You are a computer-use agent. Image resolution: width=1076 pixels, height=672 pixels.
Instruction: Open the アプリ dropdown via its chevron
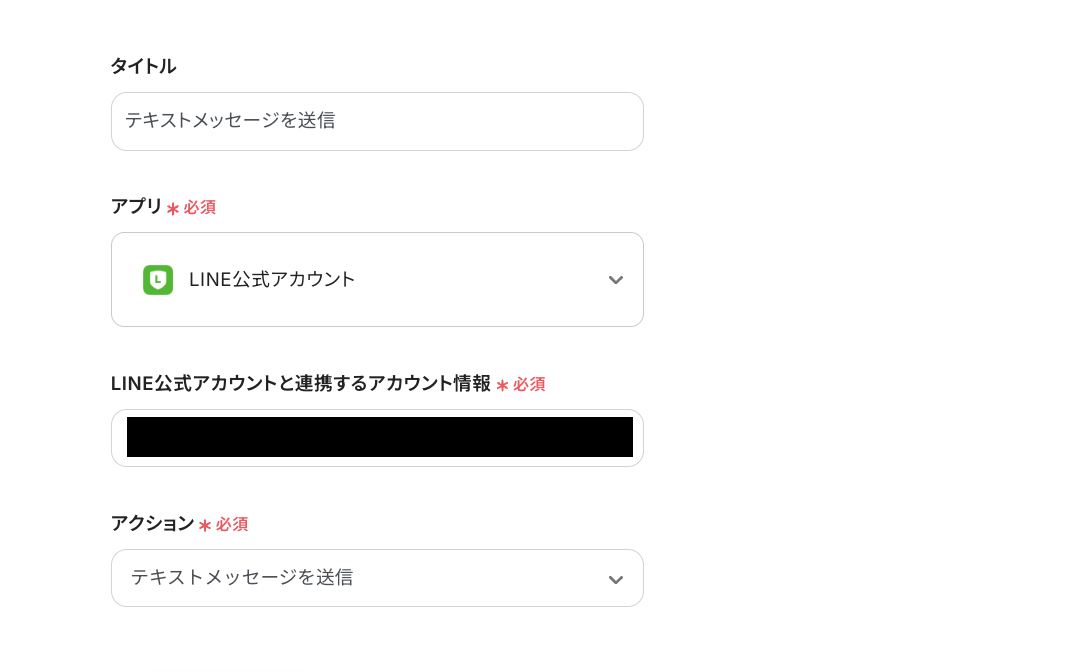coord(615,280)
